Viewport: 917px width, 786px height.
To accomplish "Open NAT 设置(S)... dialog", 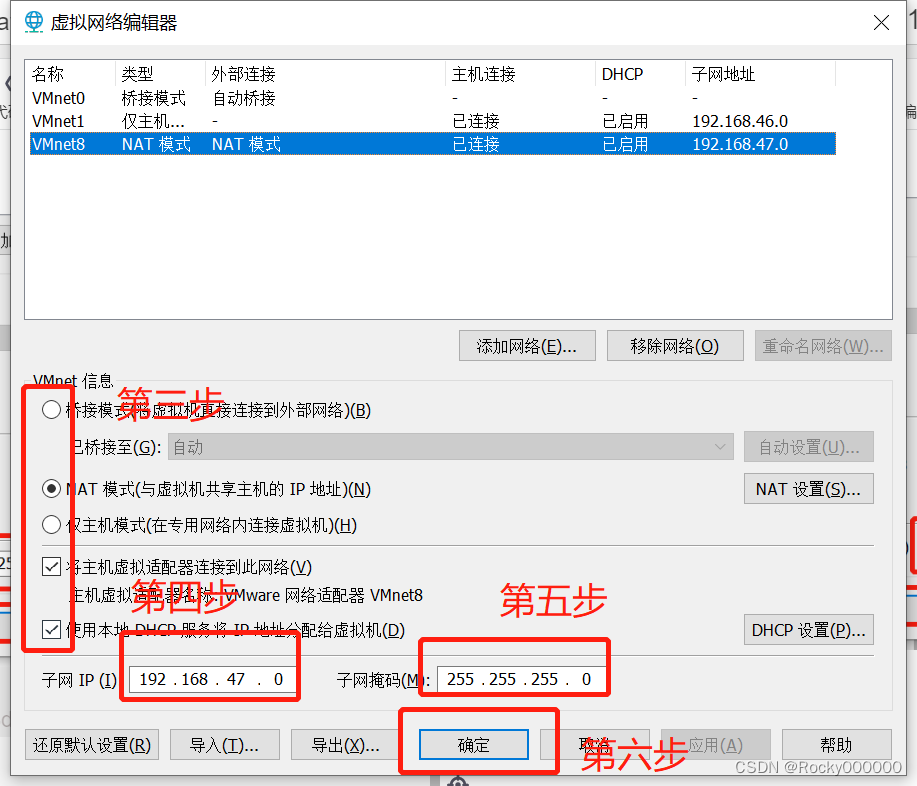I will (x=809, y=489).
